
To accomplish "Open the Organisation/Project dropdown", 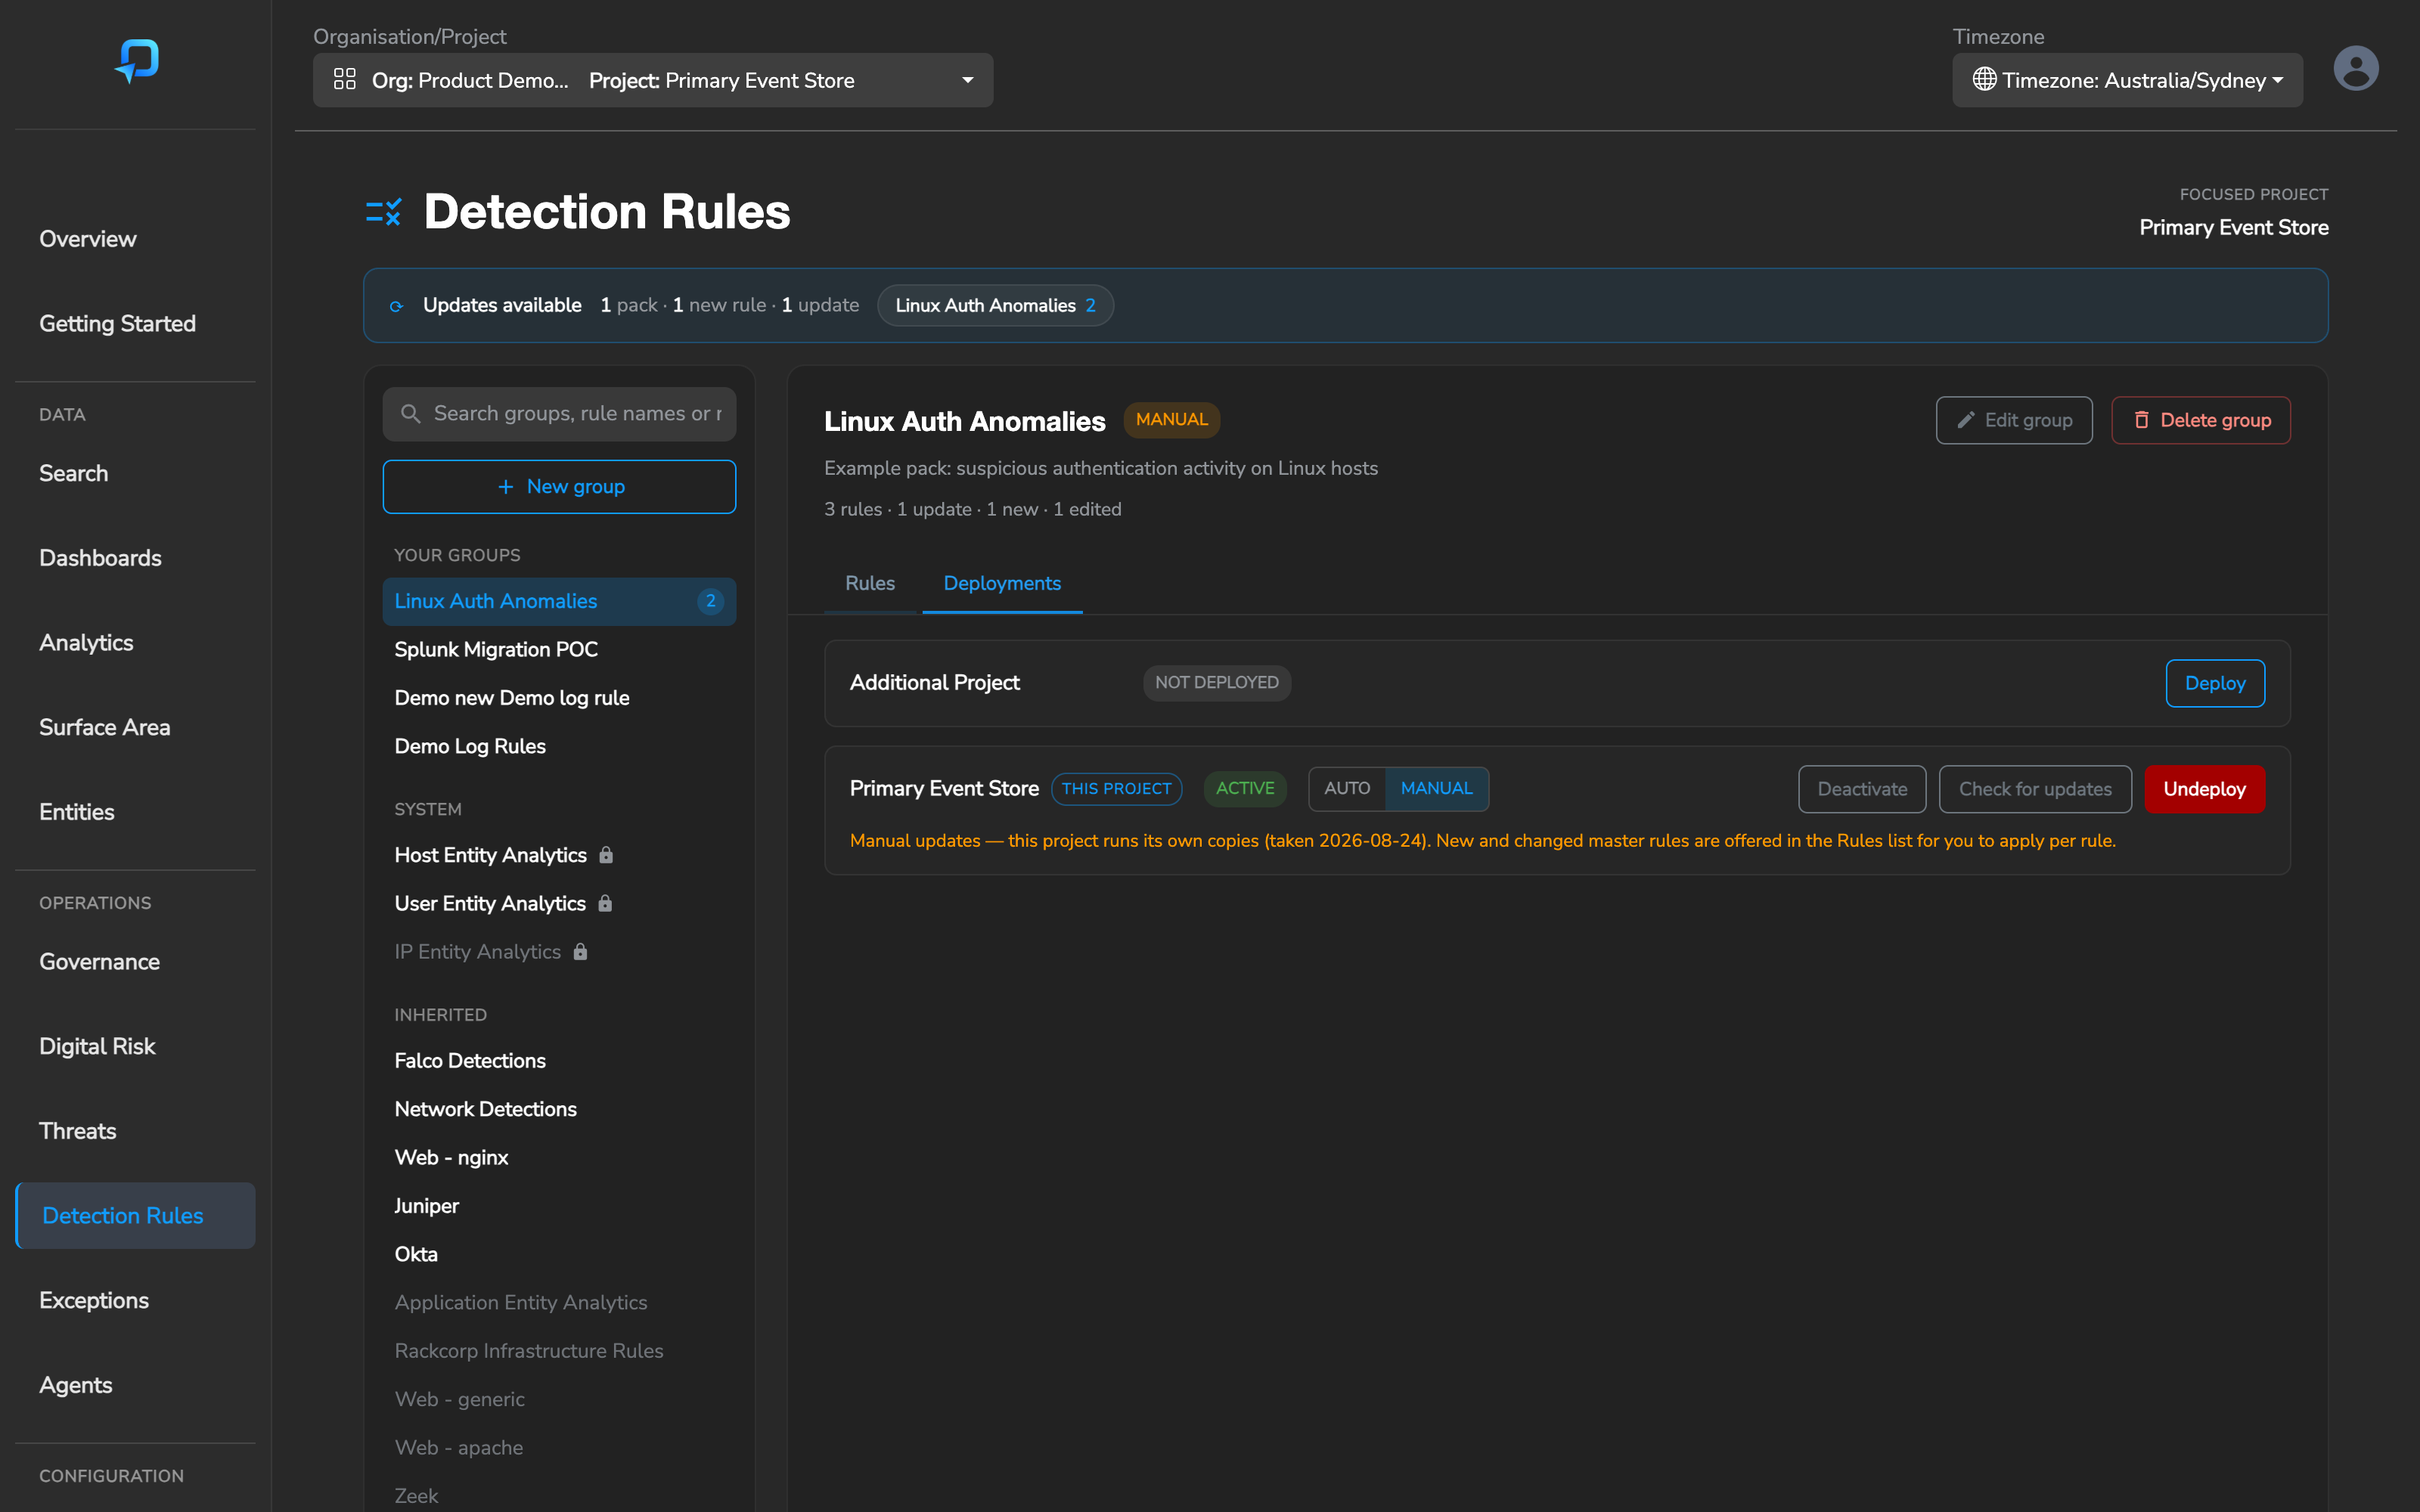I will click(x=653, y=80).
